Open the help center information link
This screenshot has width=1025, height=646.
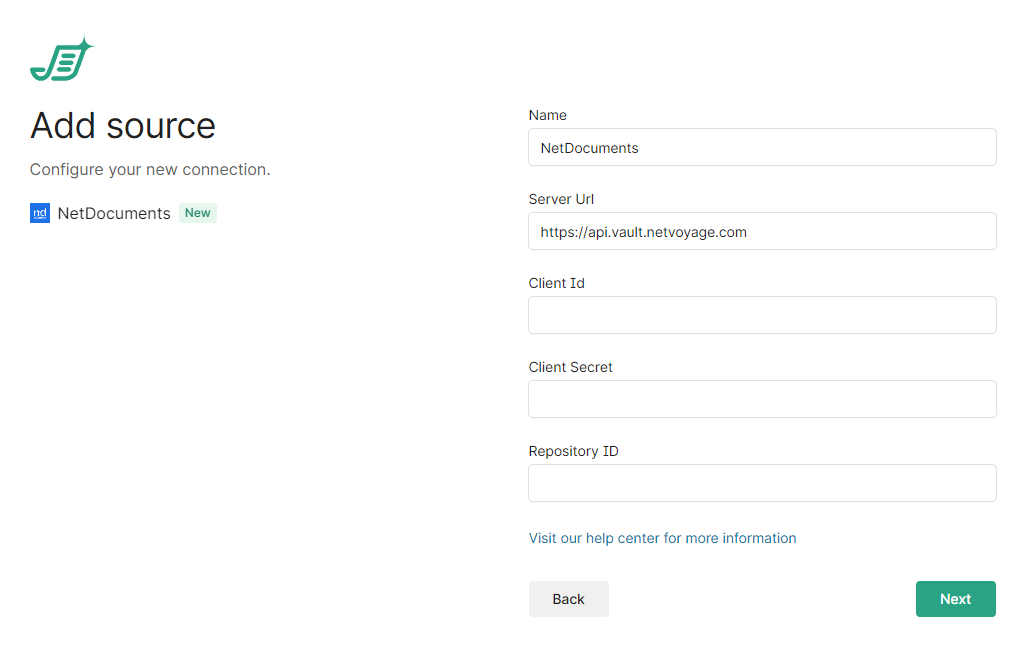click(662, 538)
